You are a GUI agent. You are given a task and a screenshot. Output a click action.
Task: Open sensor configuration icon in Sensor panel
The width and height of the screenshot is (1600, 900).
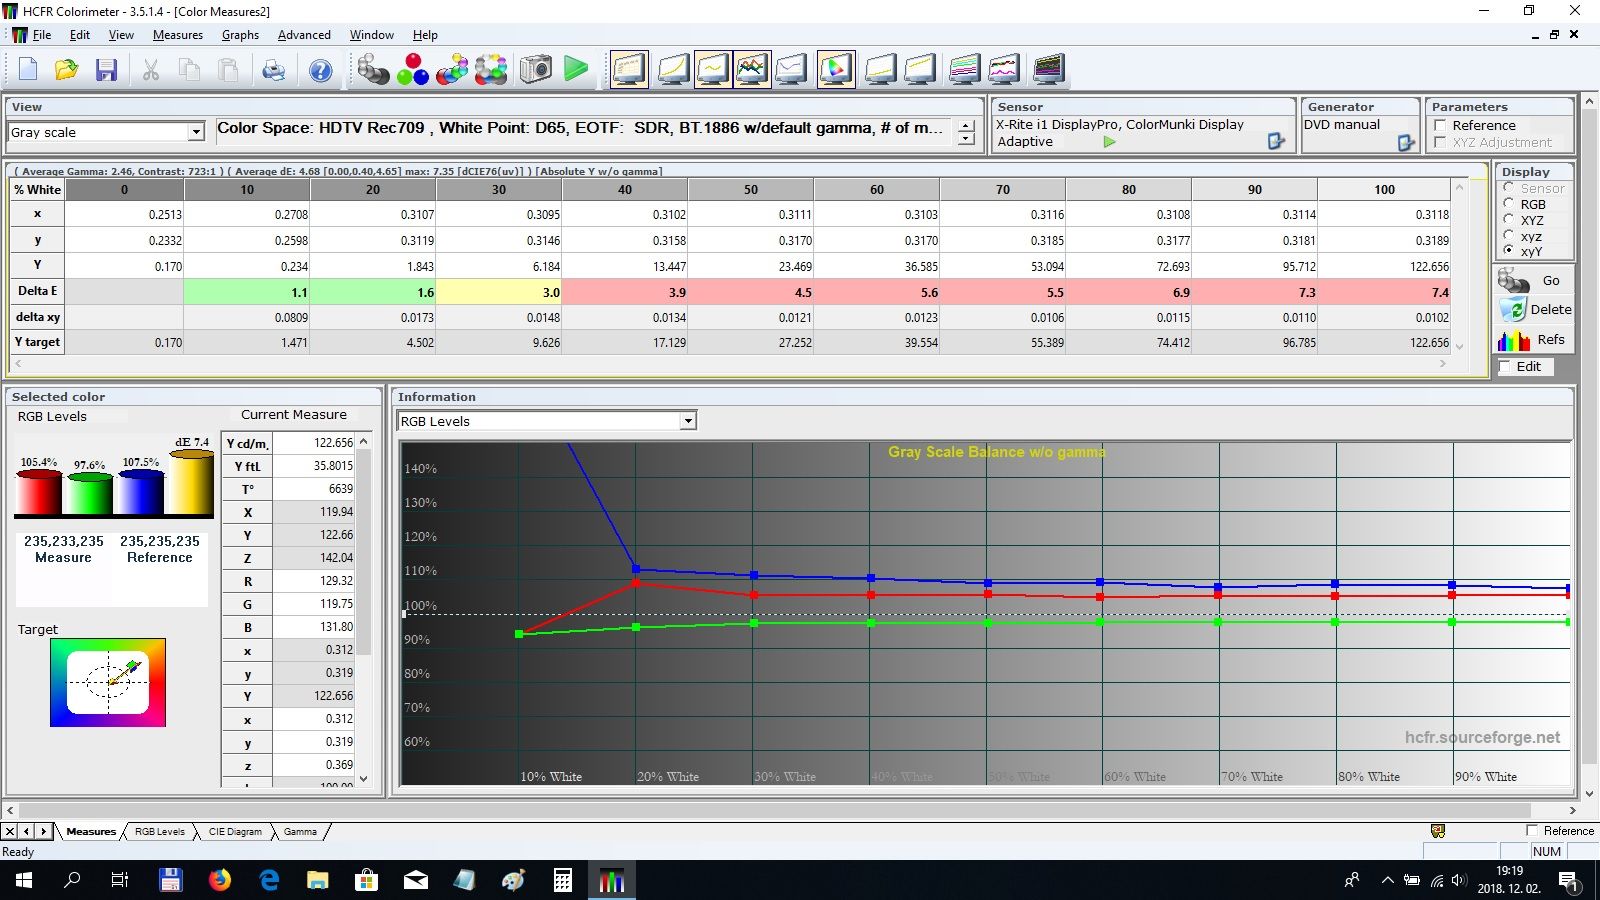point(1276,141)
